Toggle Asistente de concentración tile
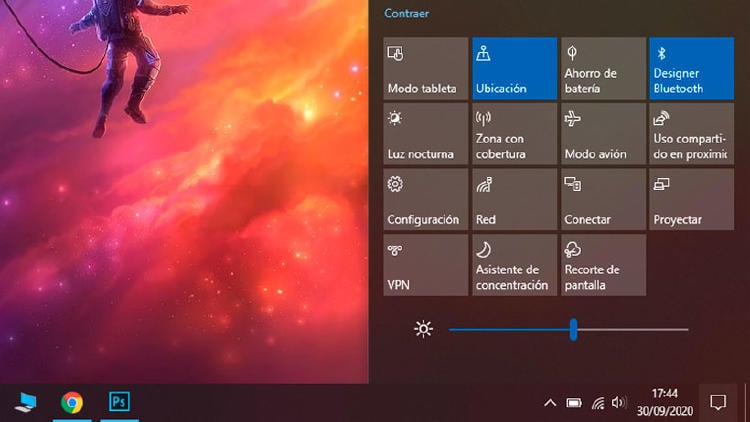The height and width of the screenshot is (422, 750). click(514, 265)
